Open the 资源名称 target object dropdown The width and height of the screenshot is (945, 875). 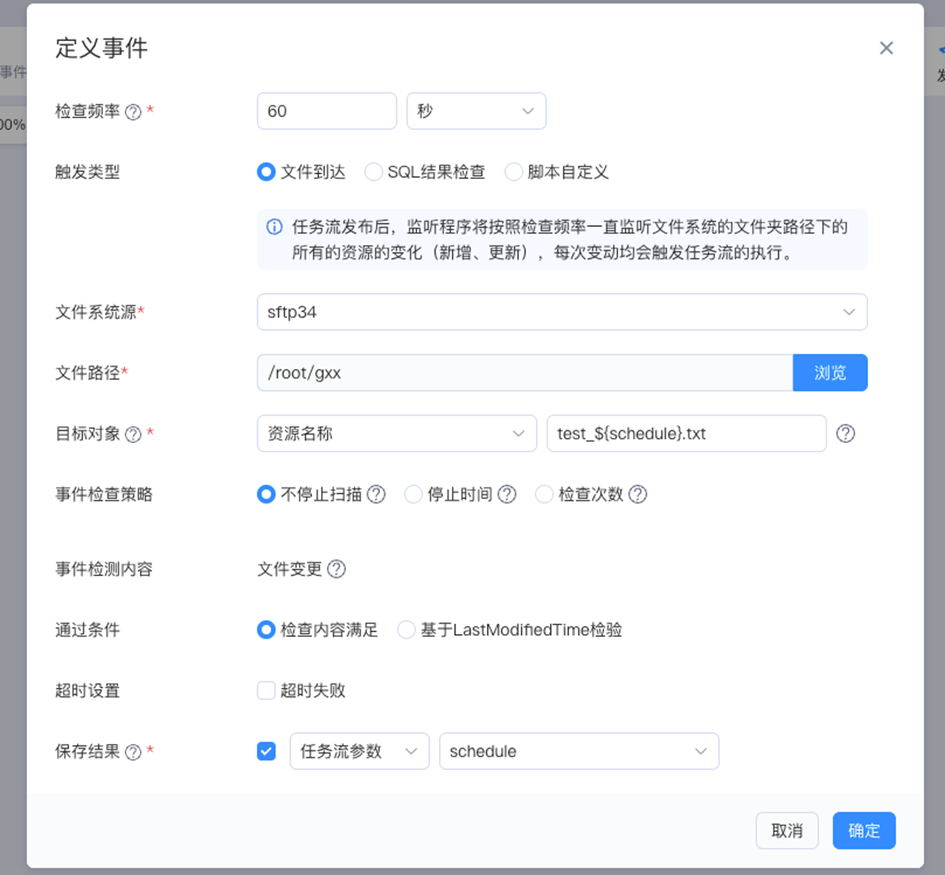click(x=396, y=433)
